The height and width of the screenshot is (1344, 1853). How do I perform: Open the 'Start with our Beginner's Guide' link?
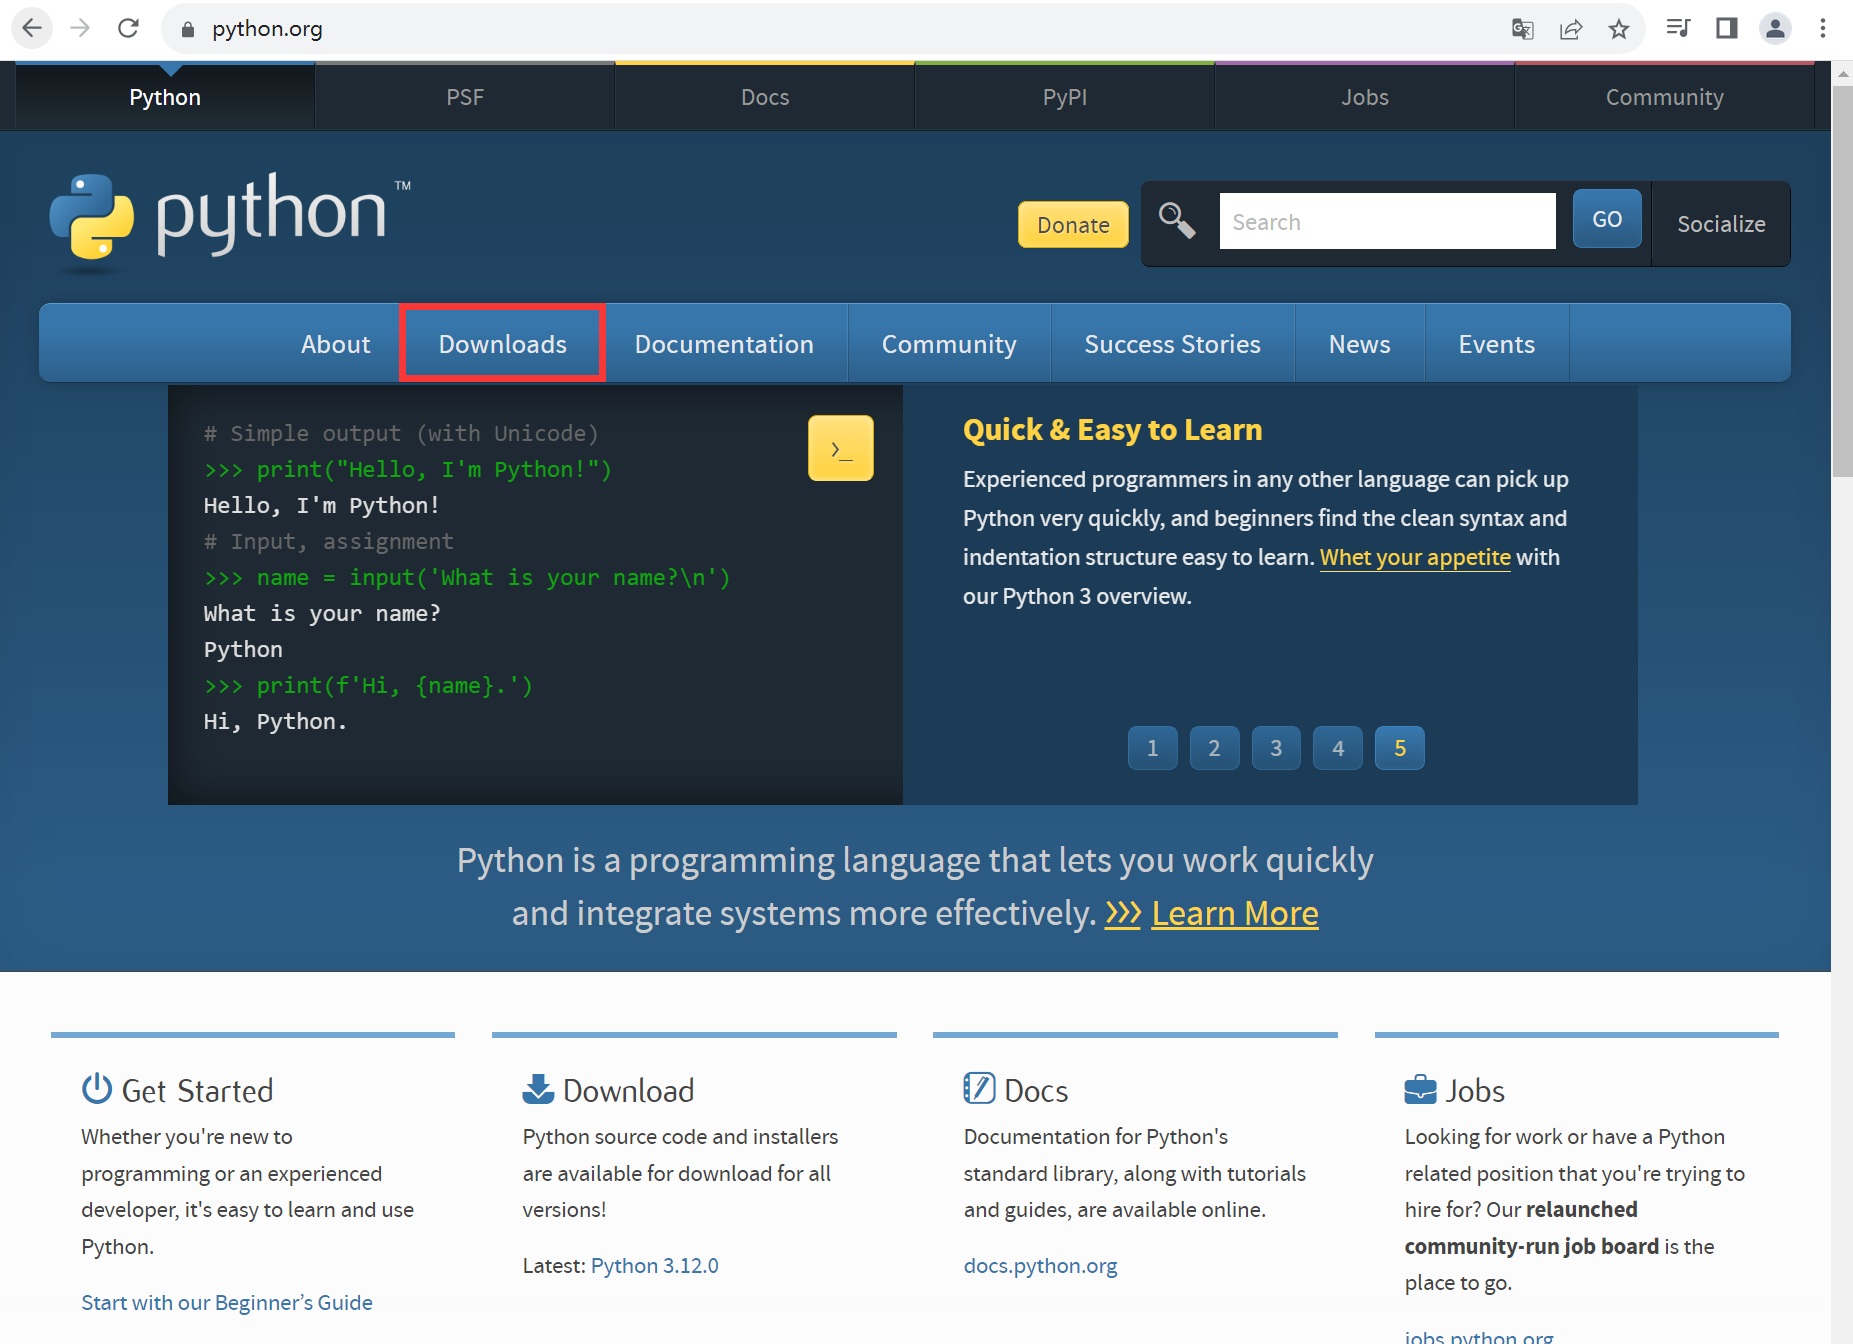coord(227,1302)
